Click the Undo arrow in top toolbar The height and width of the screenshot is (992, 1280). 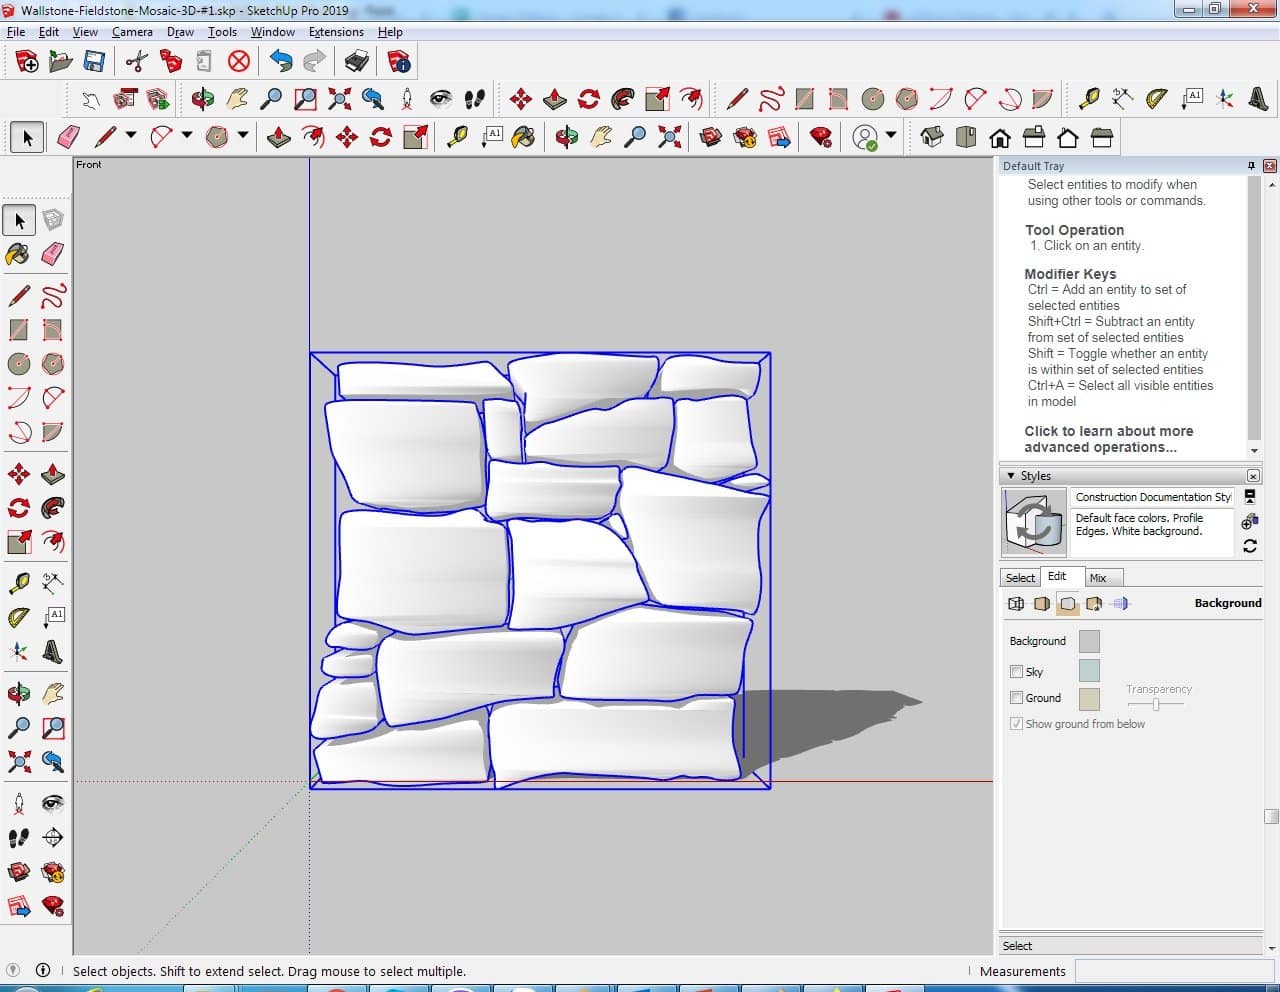coord(281,62)
